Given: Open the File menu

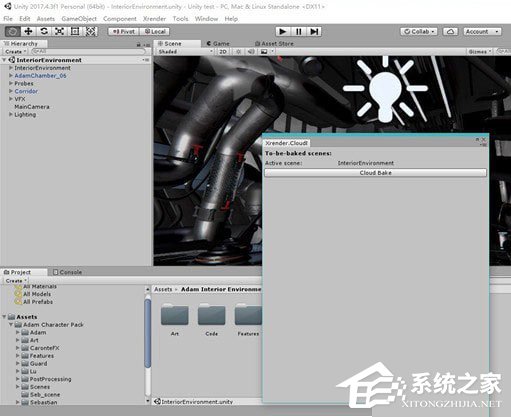Looking at the screenshot, I should point(8,19).
